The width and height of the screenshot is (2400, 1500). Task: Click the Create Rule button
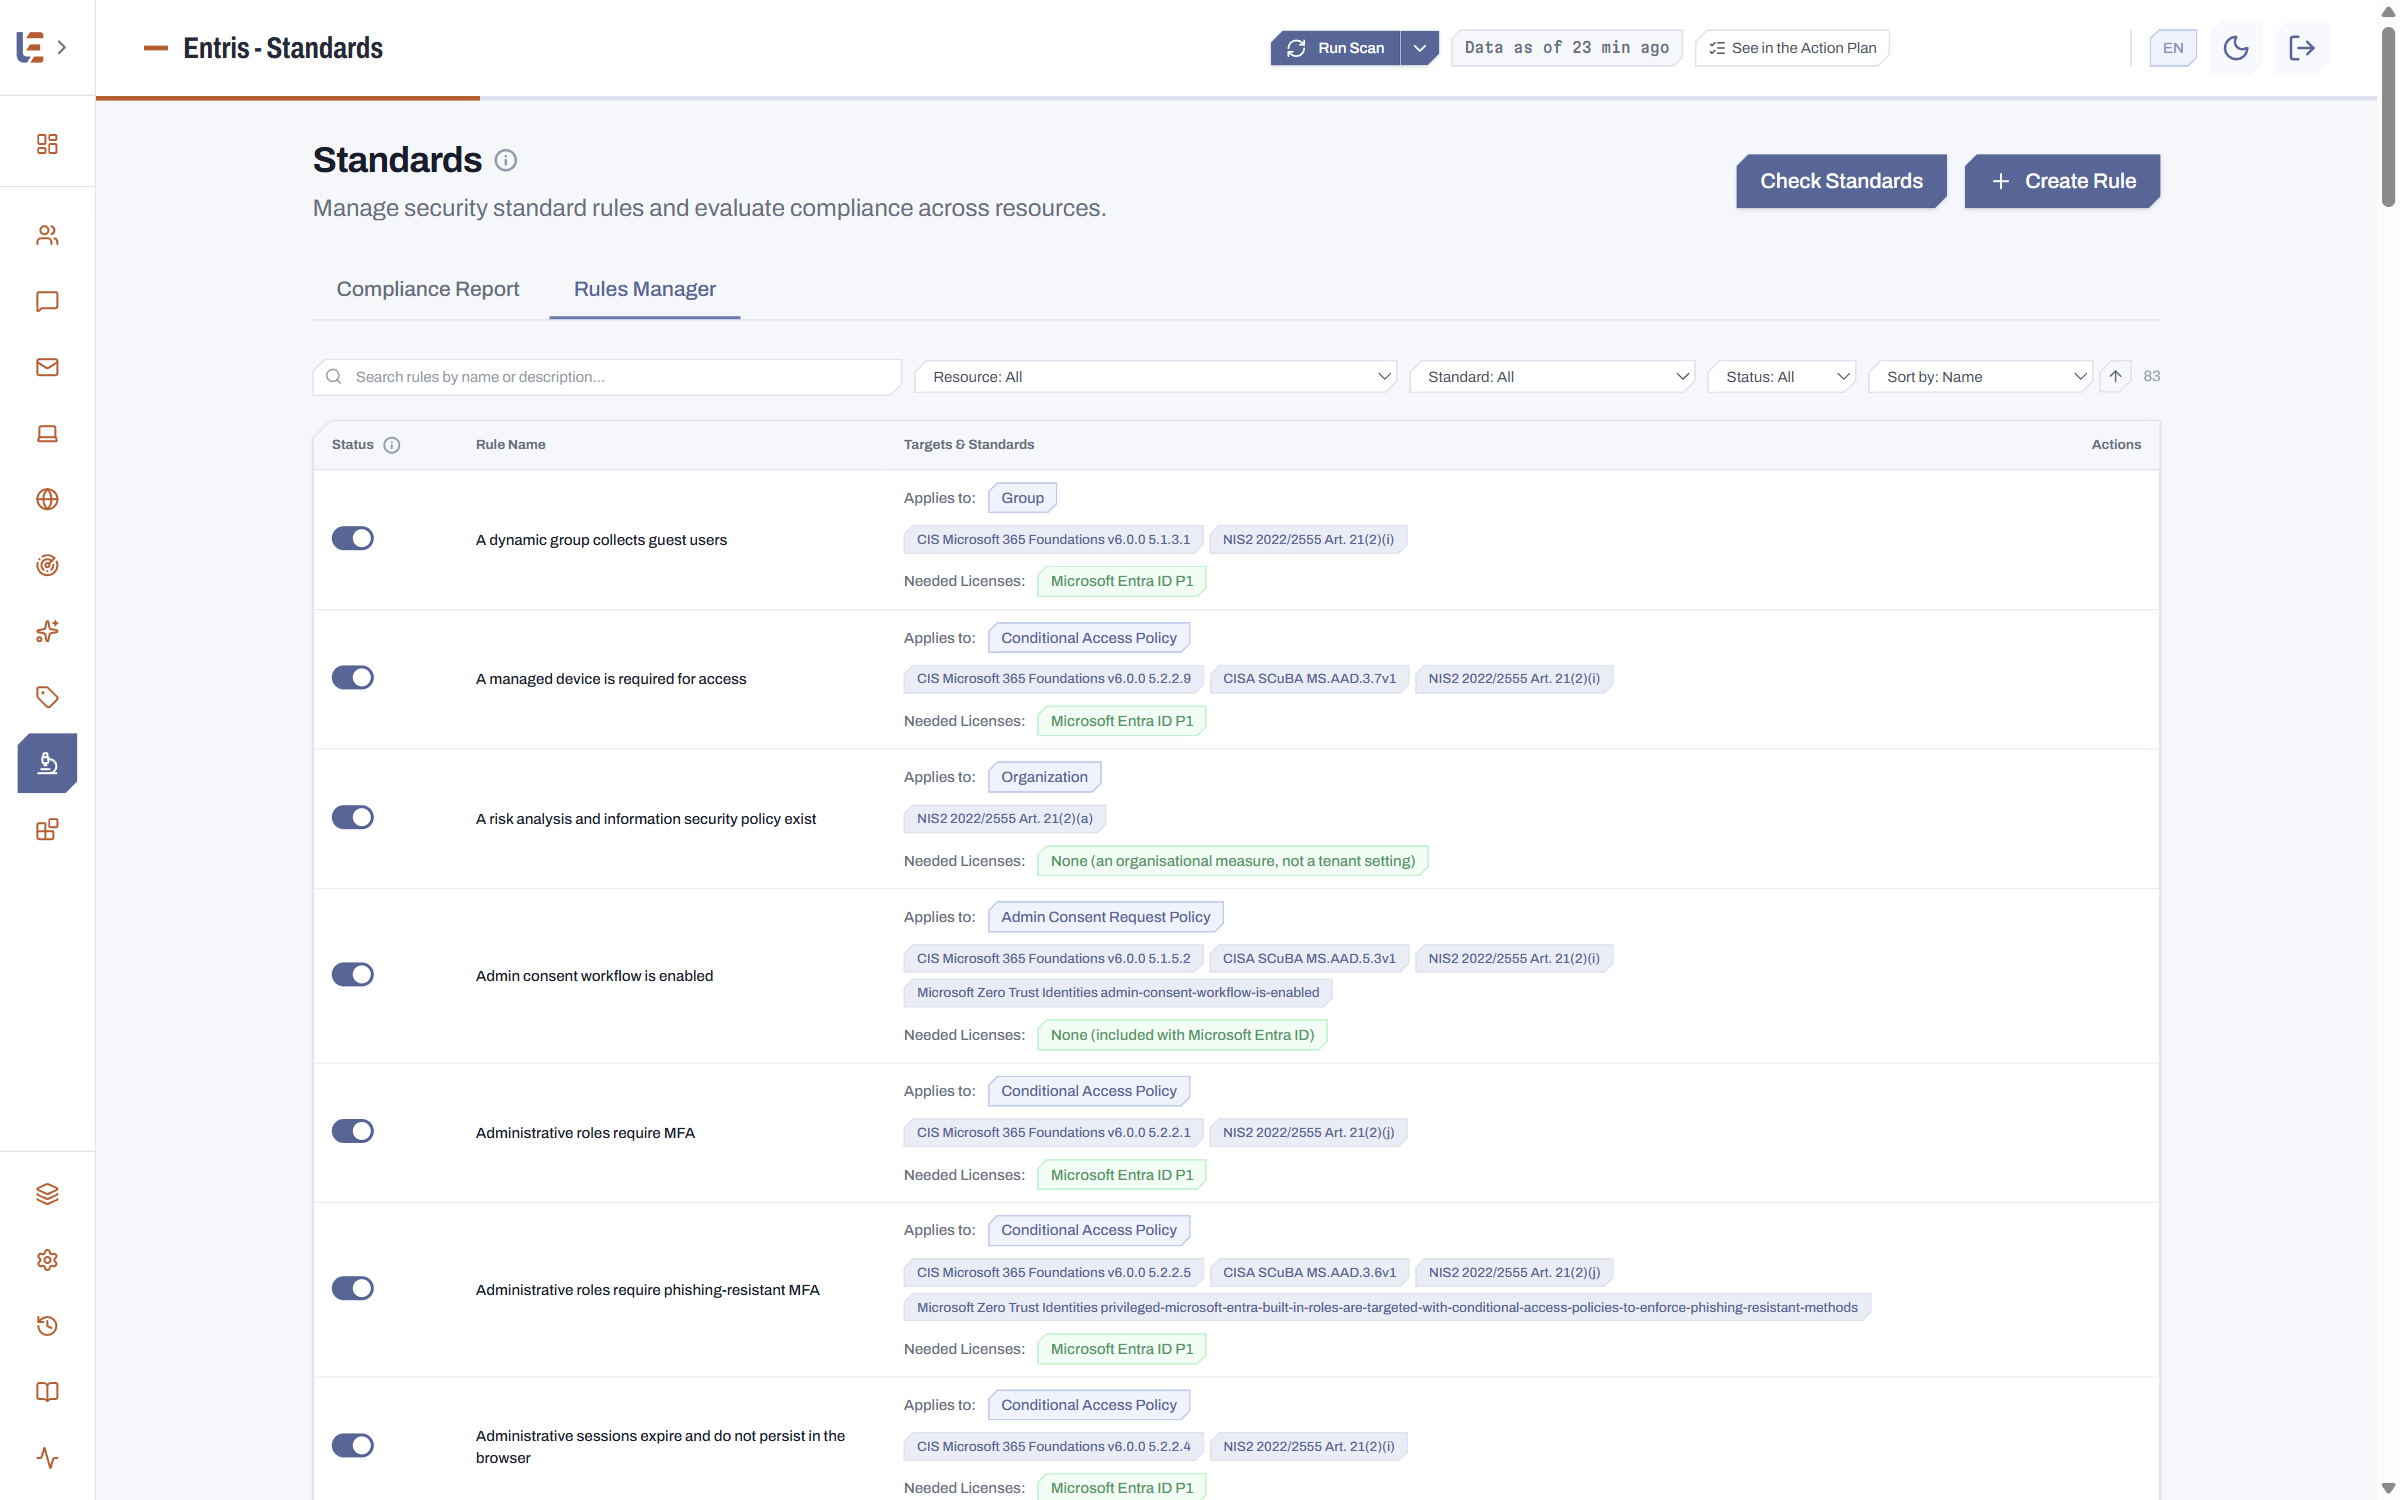pos(2062,181)
